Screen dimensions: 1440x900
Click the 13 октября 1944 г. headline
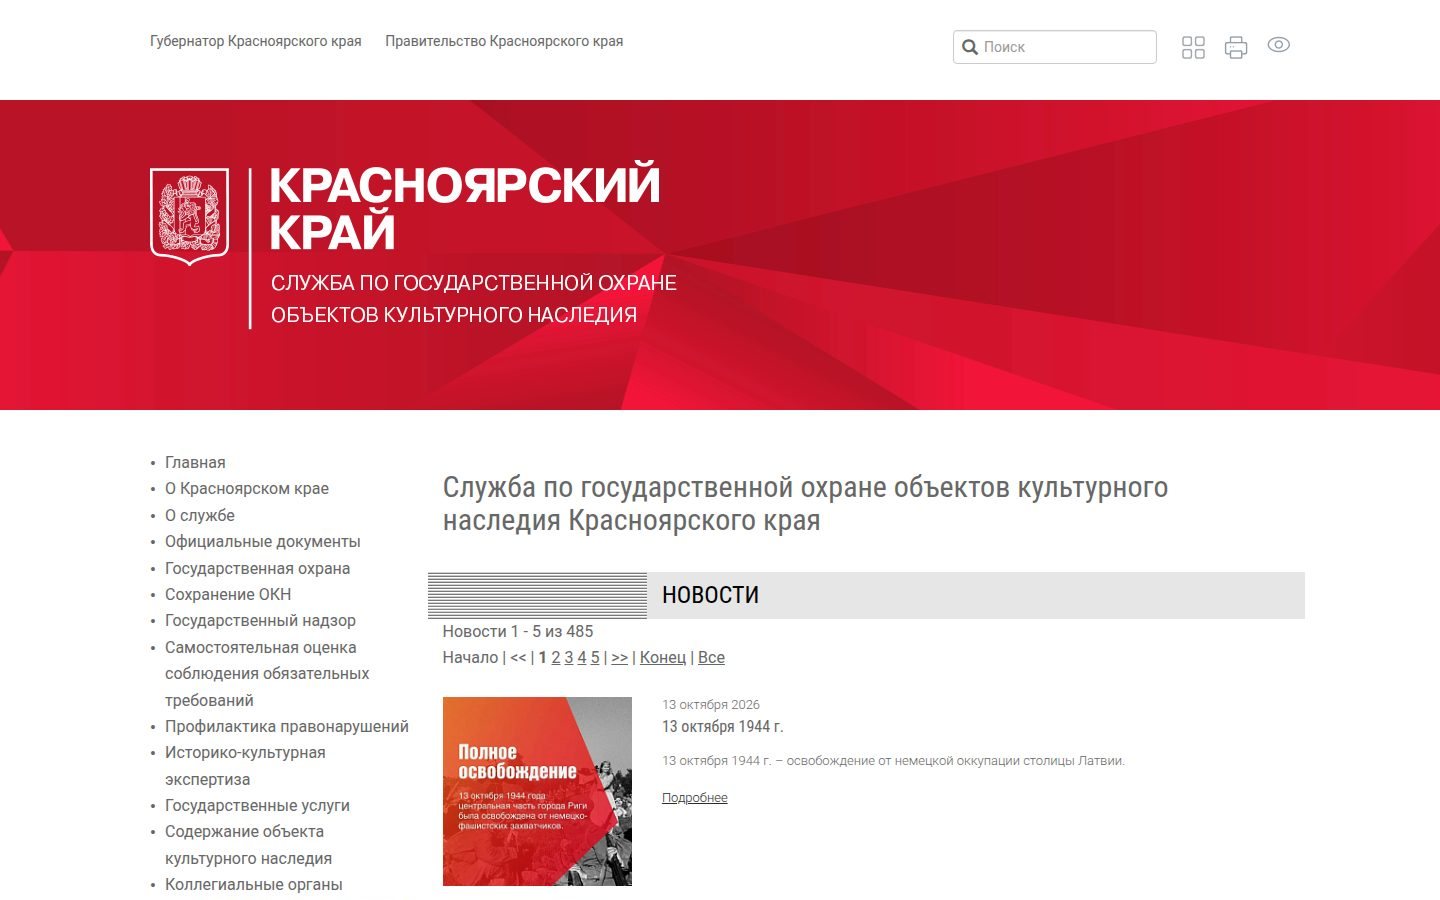click(x=723, y=726)
